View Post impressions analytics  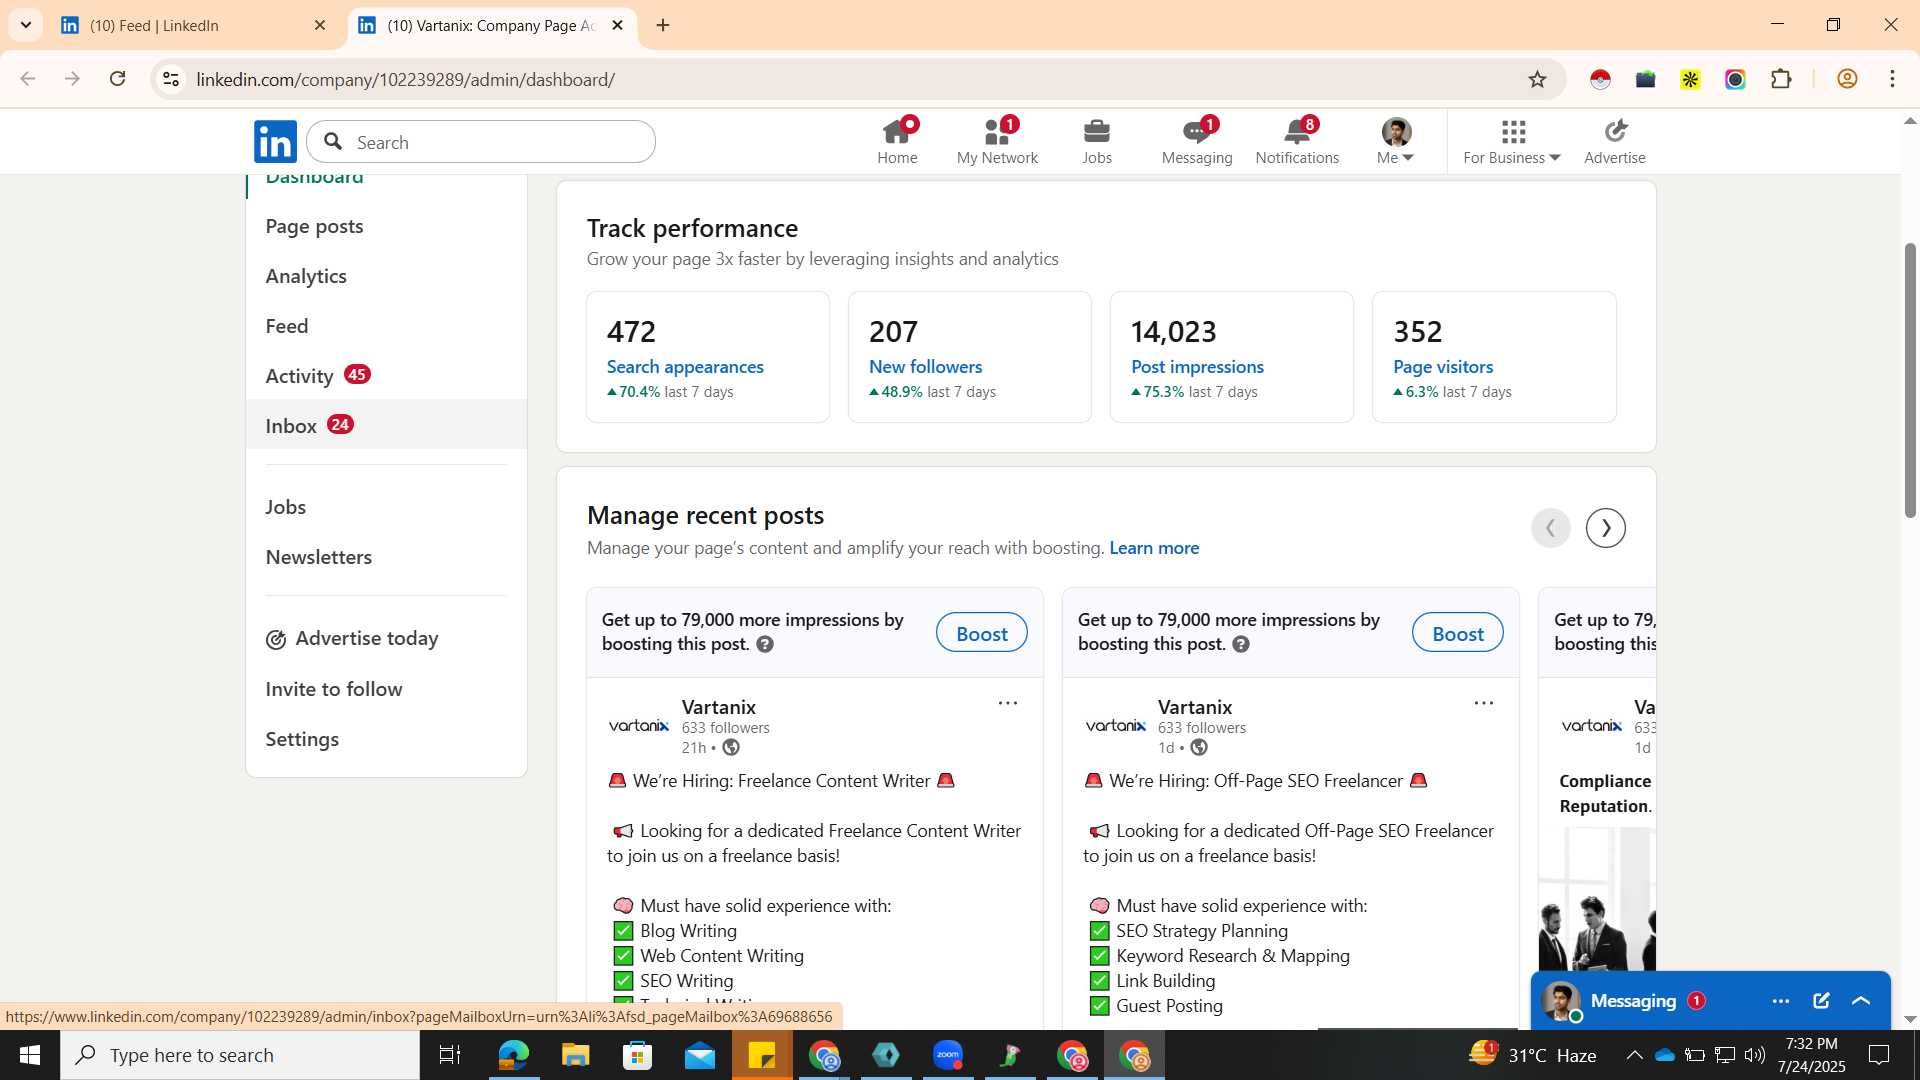[1197, 367]
